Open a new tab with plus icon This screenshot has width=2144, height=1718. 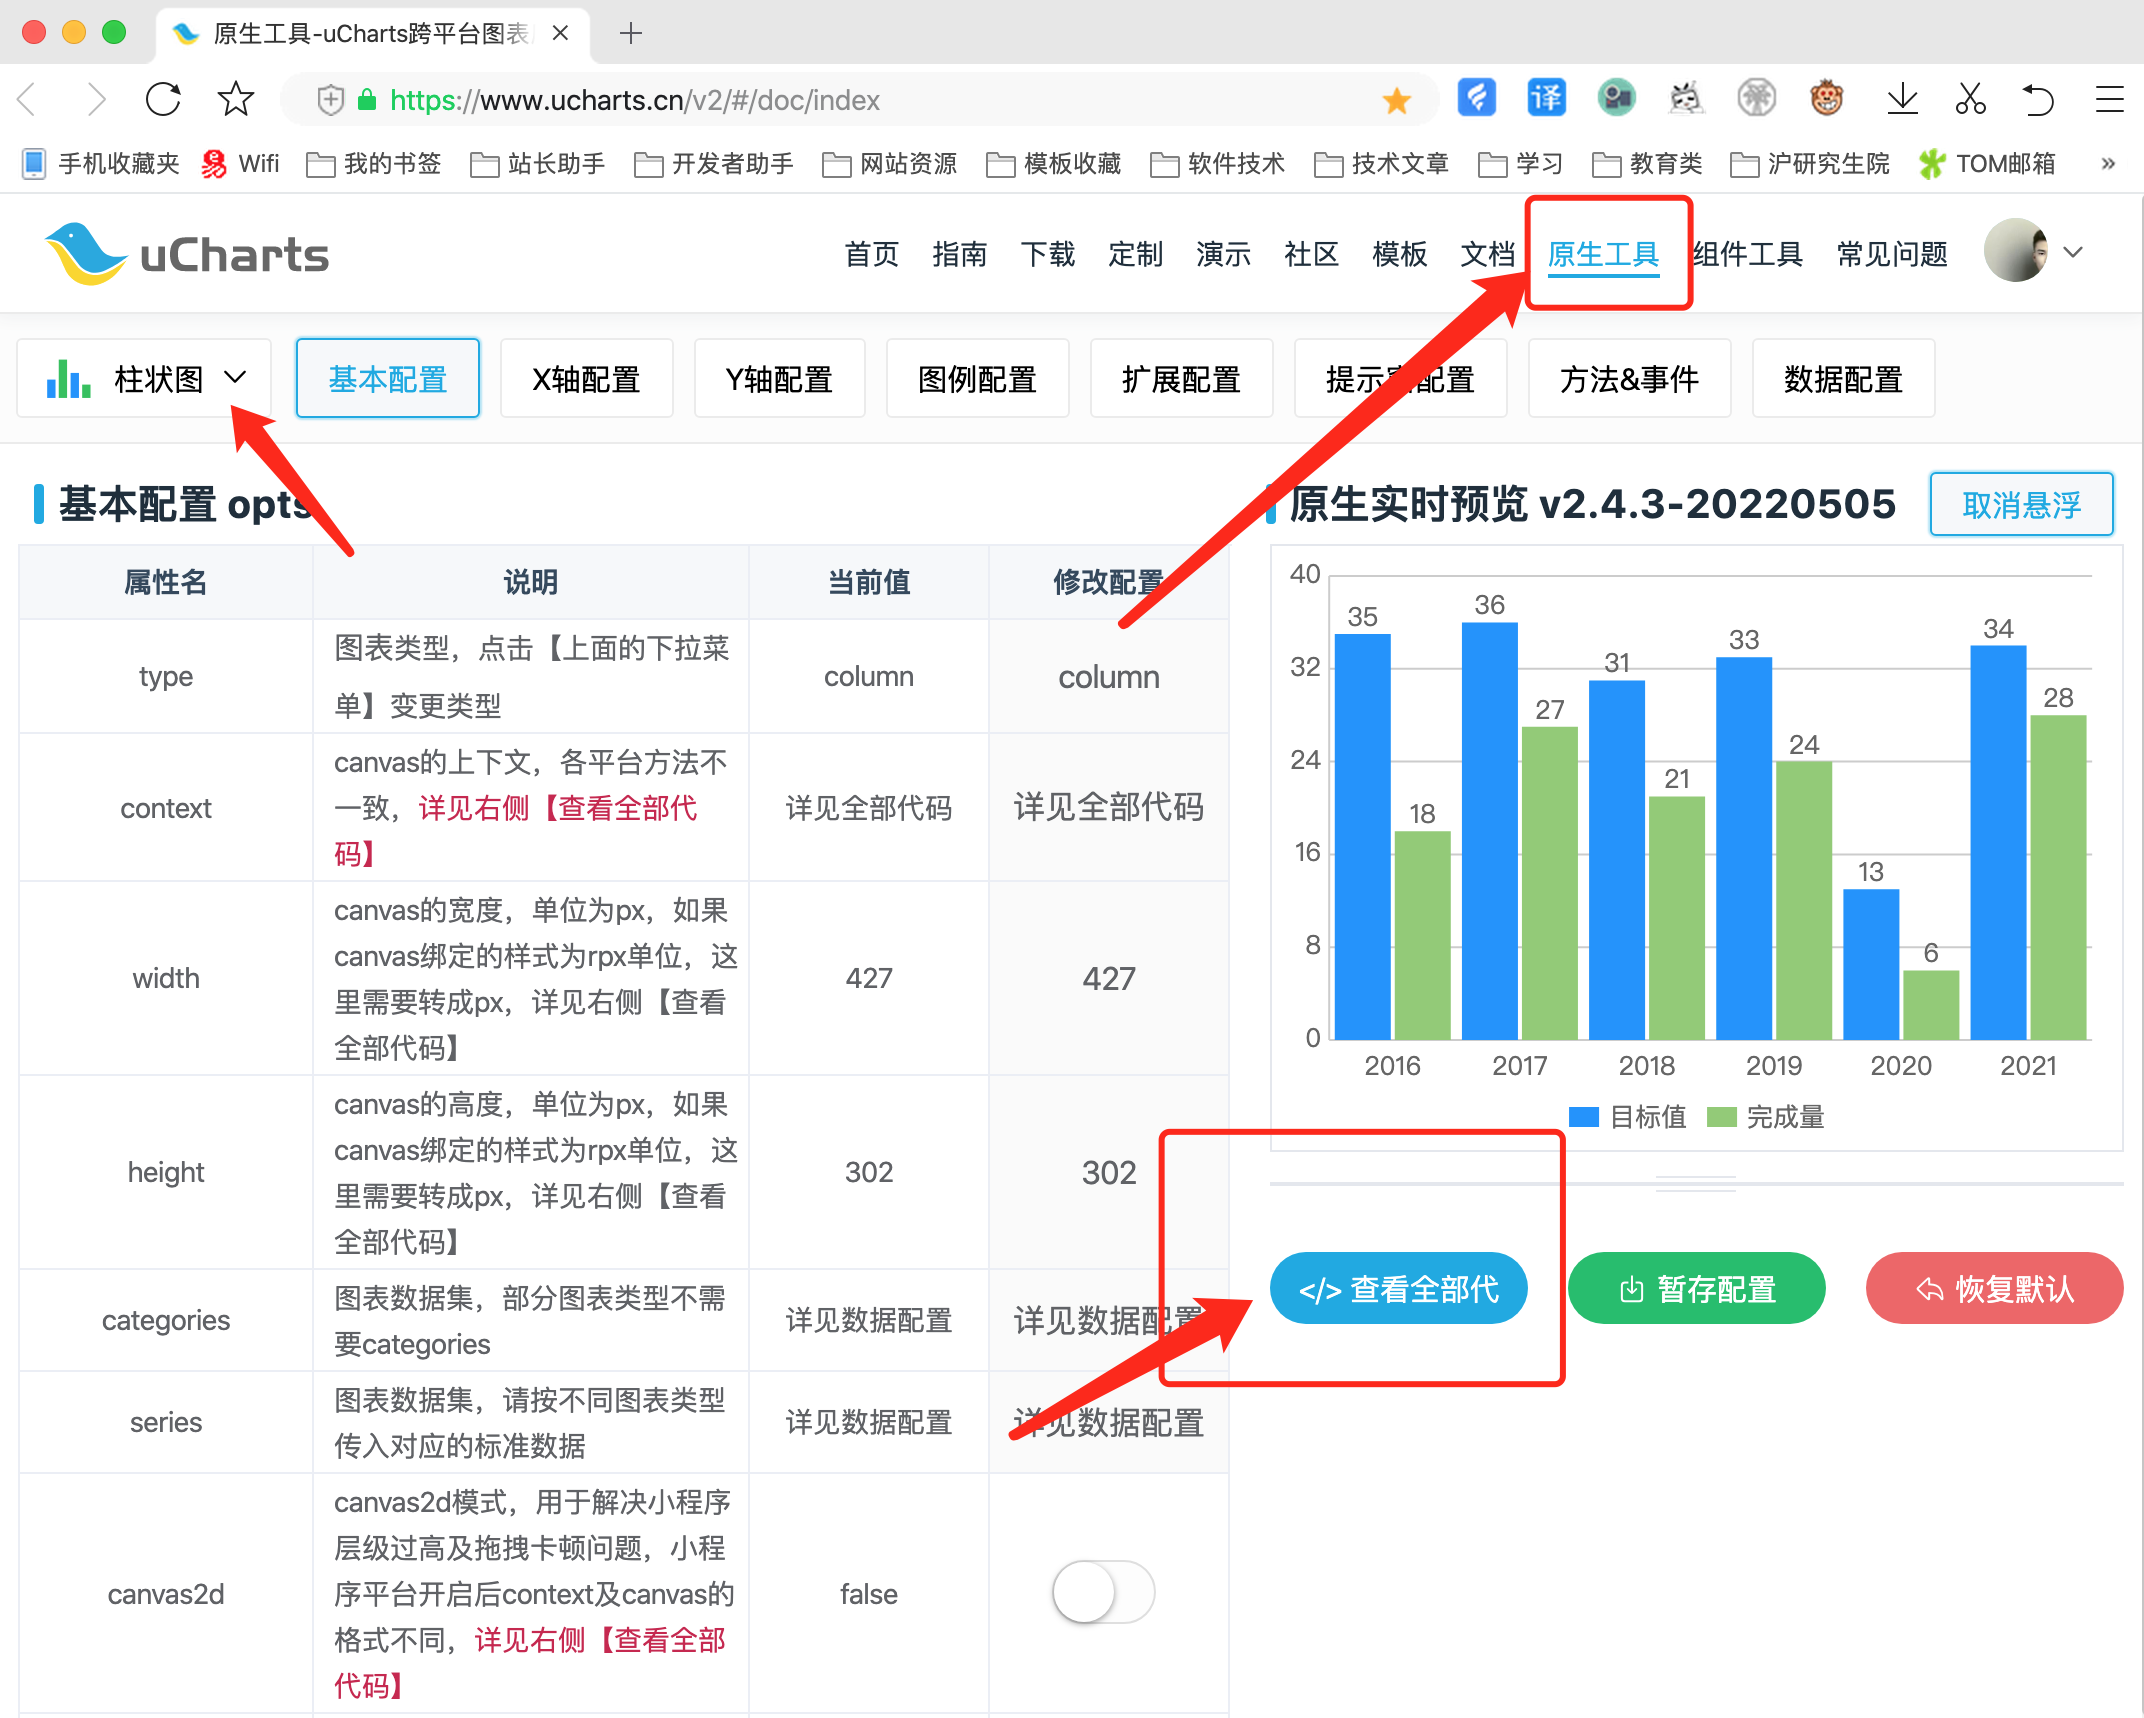coord(630,33)
